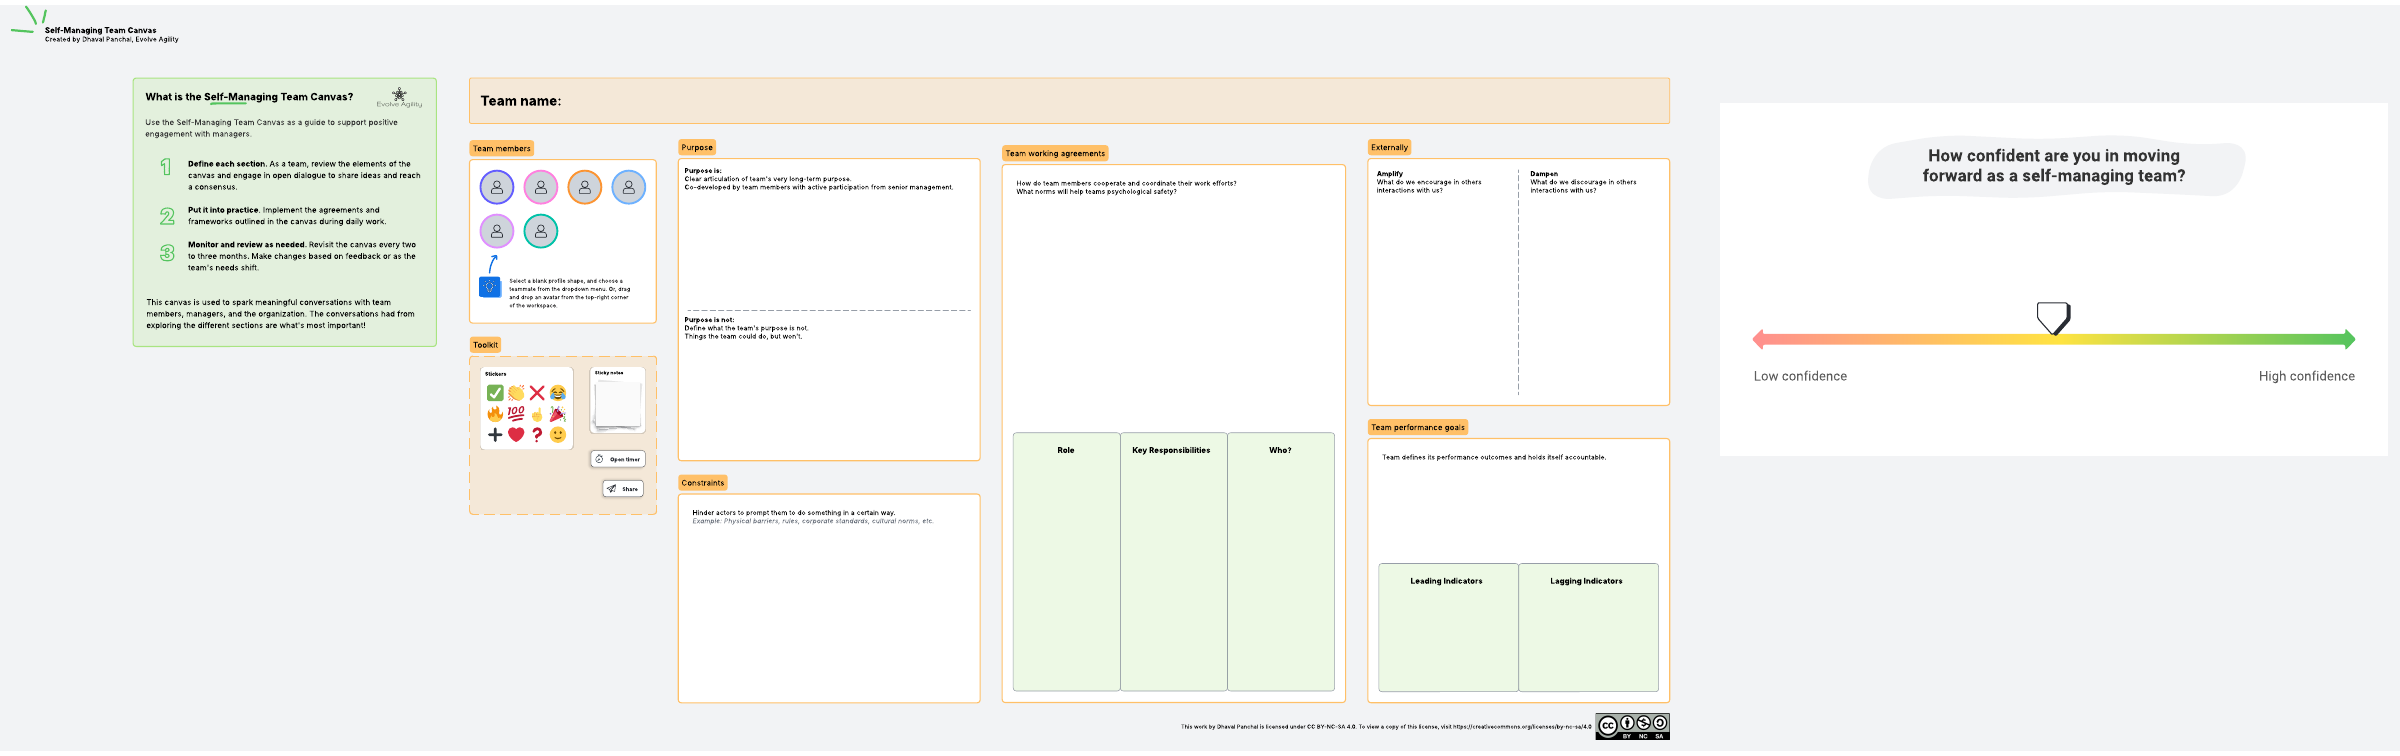Select the blue-outlined team member avatar
2400x756 pixels.
click(628, 187)
